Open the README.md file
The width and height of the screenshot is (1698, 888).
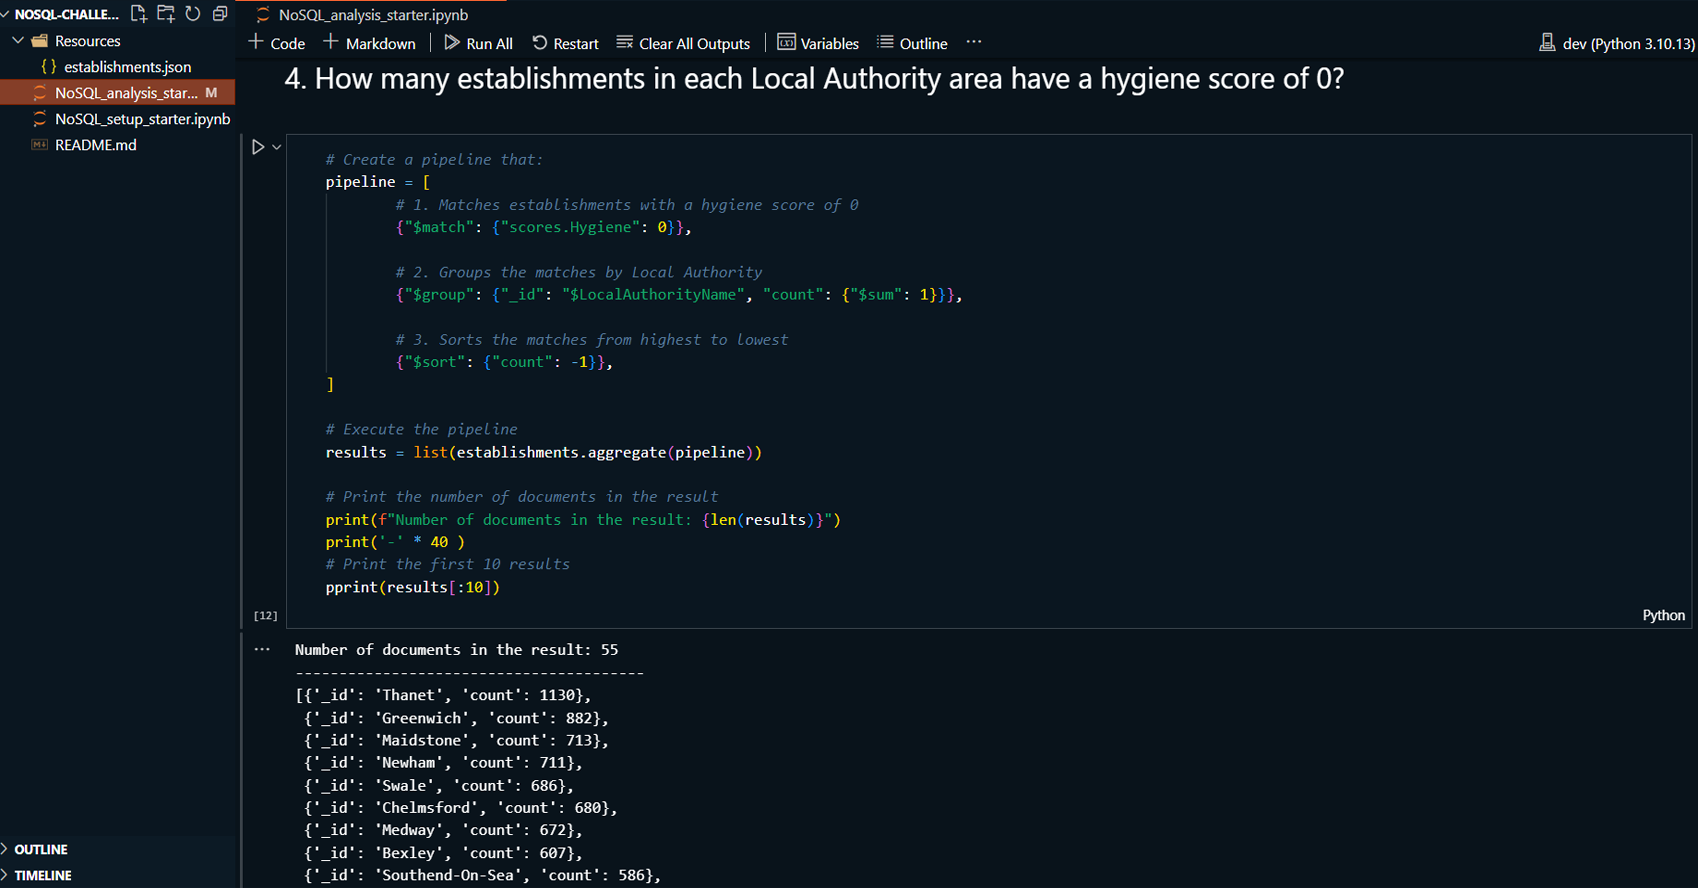click(95, 145)
